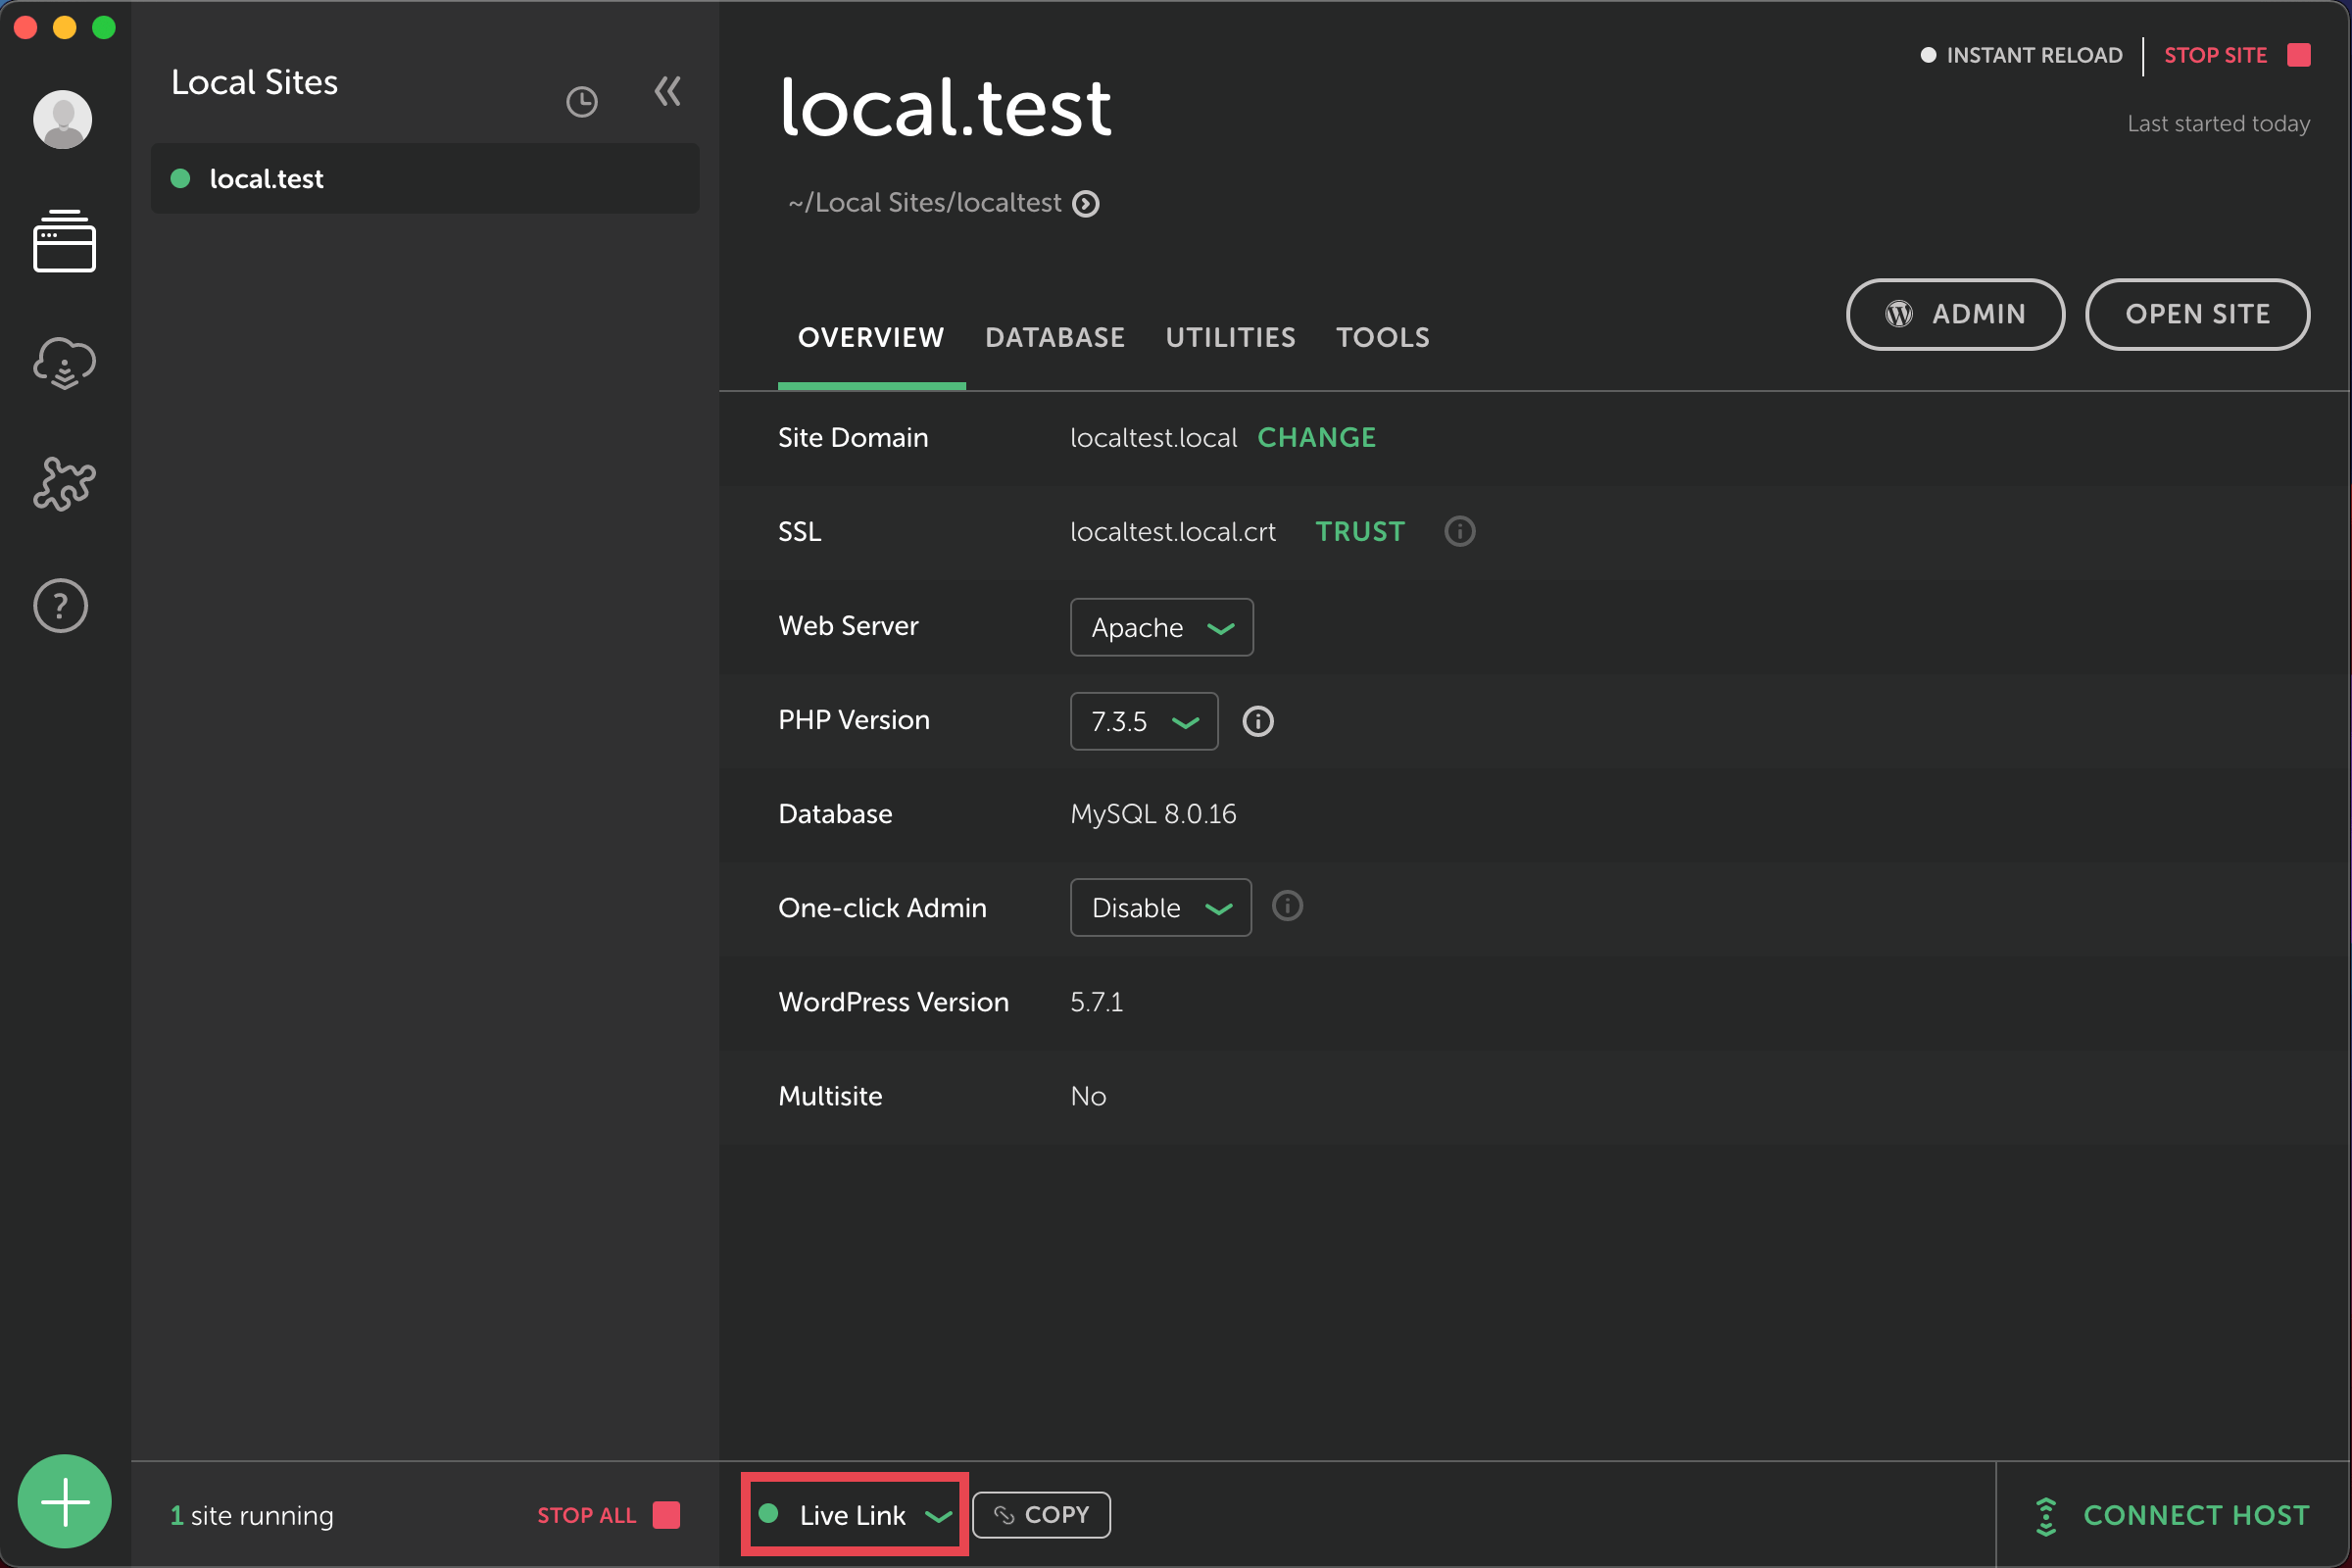The image size is (2352, 1568).
Task: Open the Add-ons puzzle icon
Action: click(64, 484)
